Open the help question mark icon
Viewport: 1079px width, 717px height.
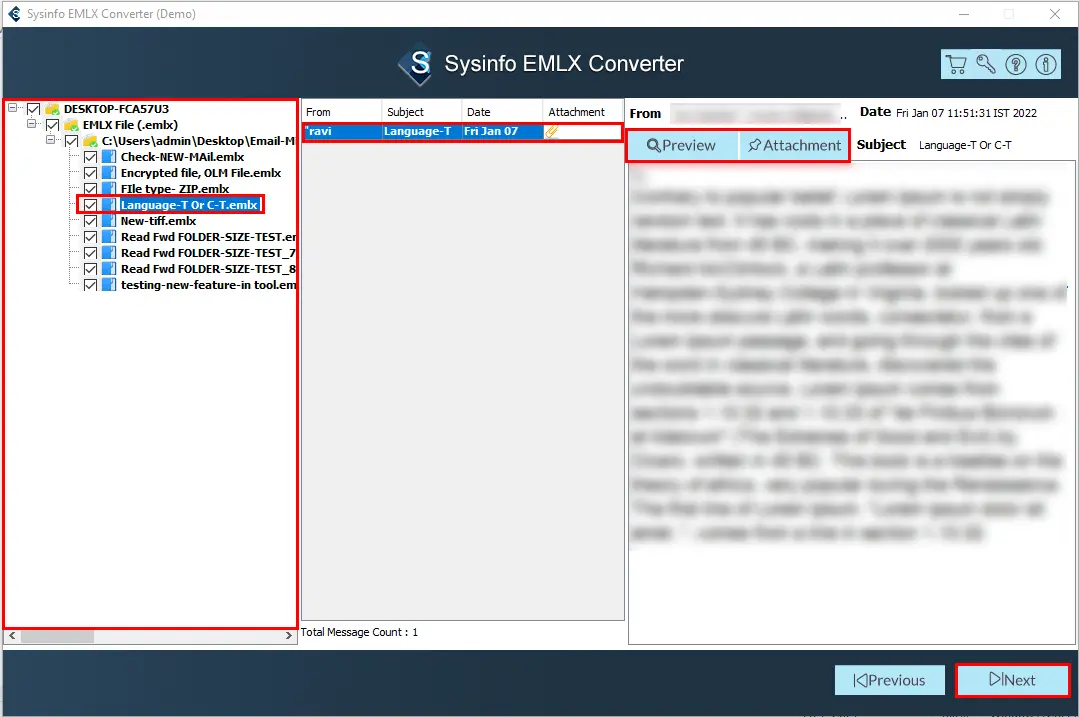[x=1016, y=64]
